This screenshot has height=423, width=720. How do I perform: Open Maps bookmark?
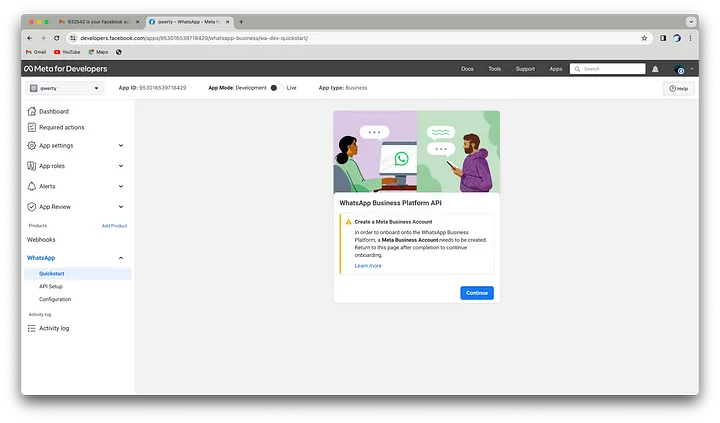coord(98,52)
